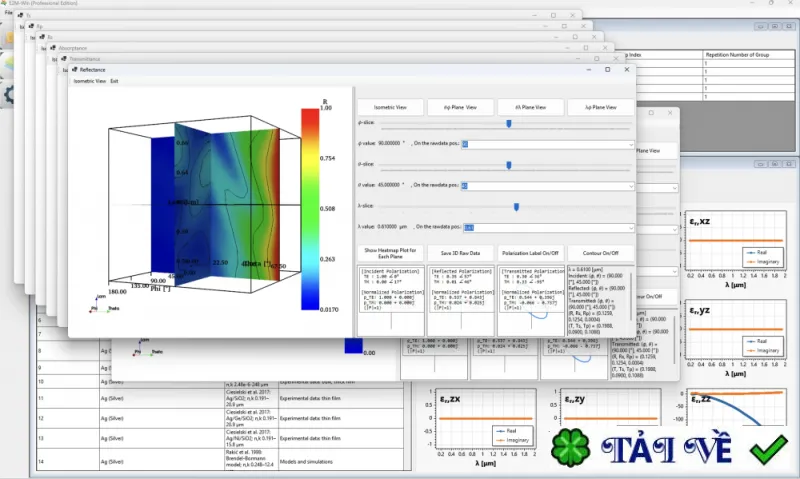
Task: Click the R reflectance color bar legend
Action: (310, 209)
